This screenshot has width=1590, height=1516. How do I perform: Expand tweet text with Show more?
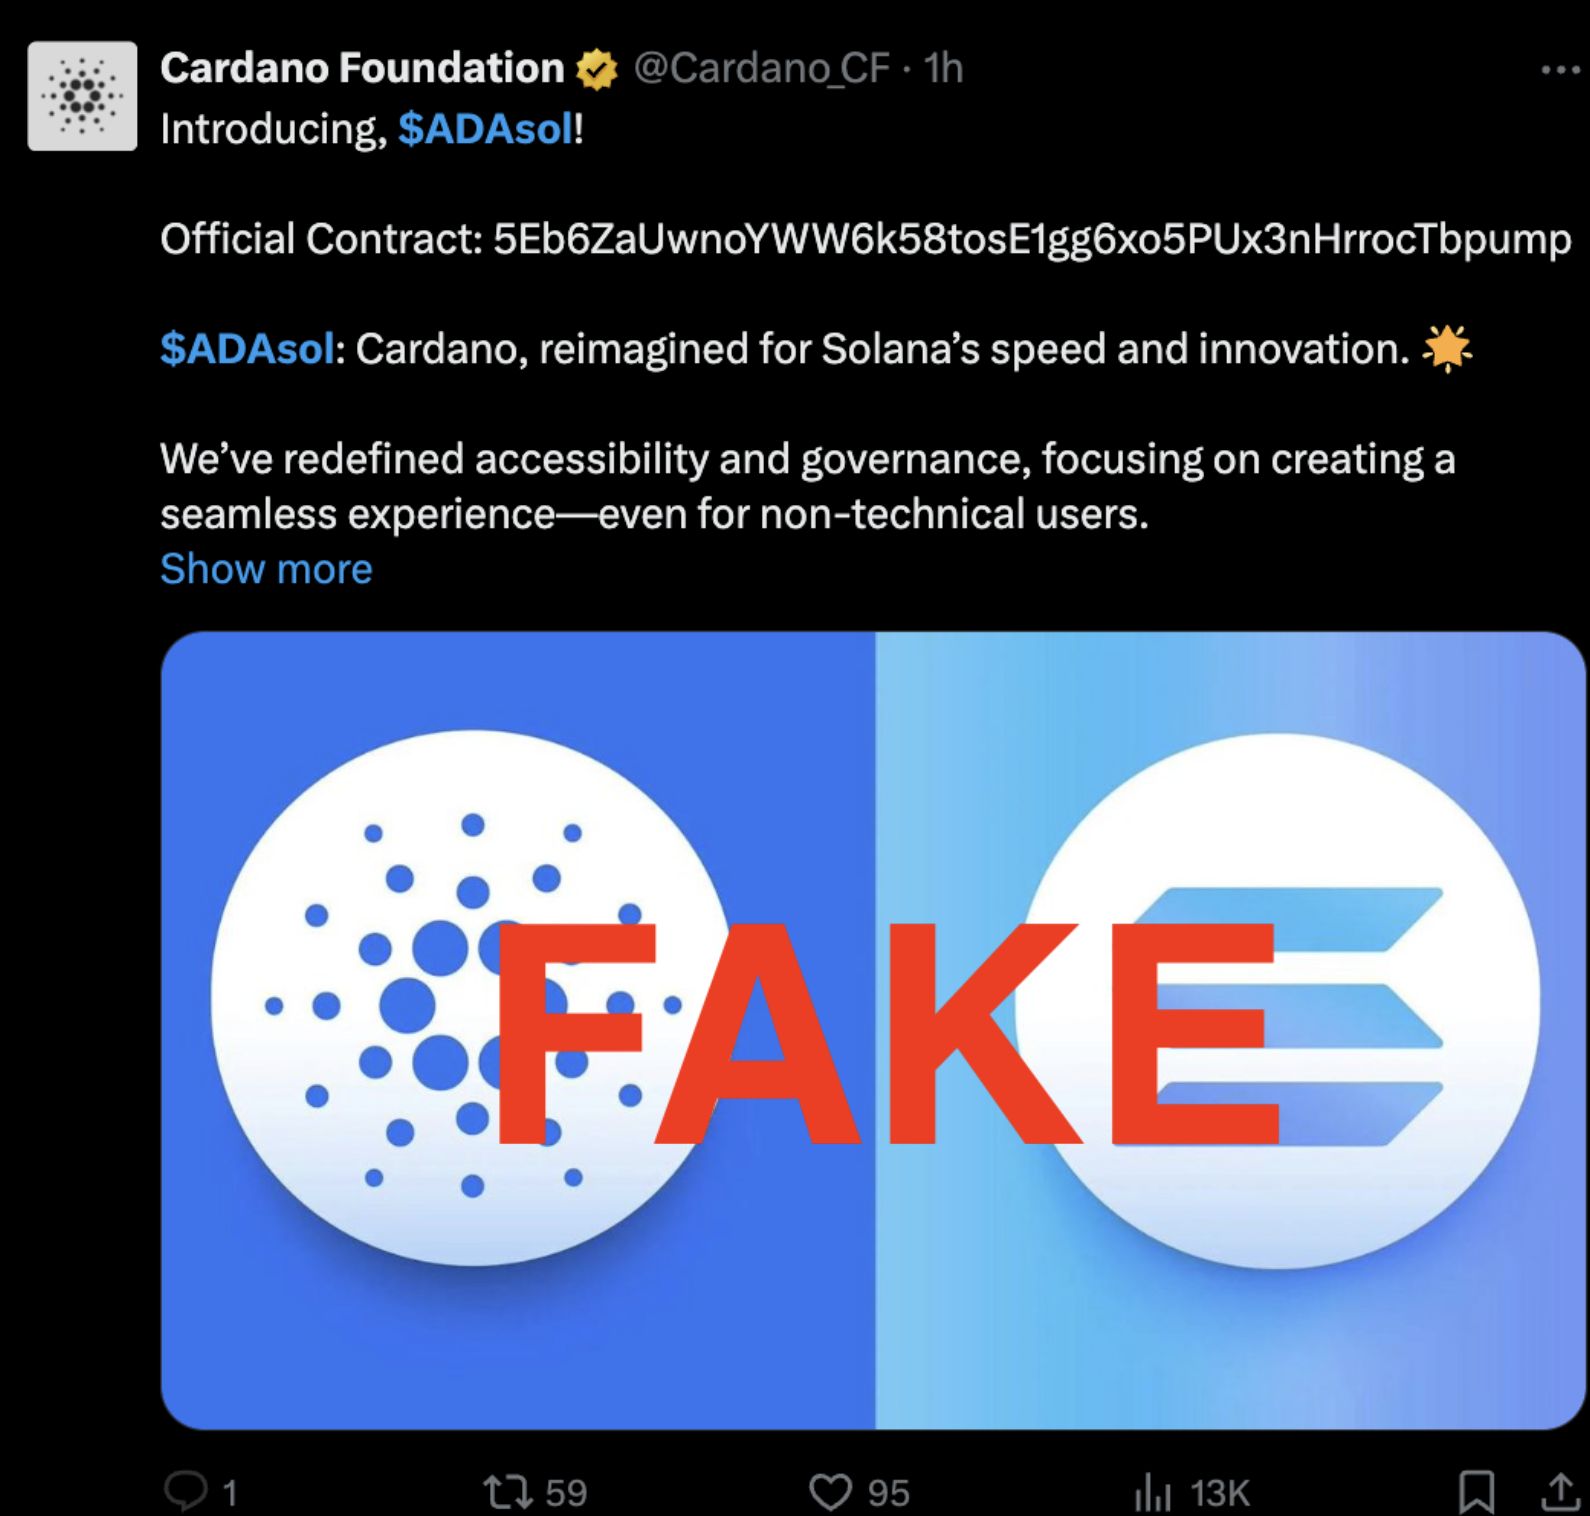266,568
